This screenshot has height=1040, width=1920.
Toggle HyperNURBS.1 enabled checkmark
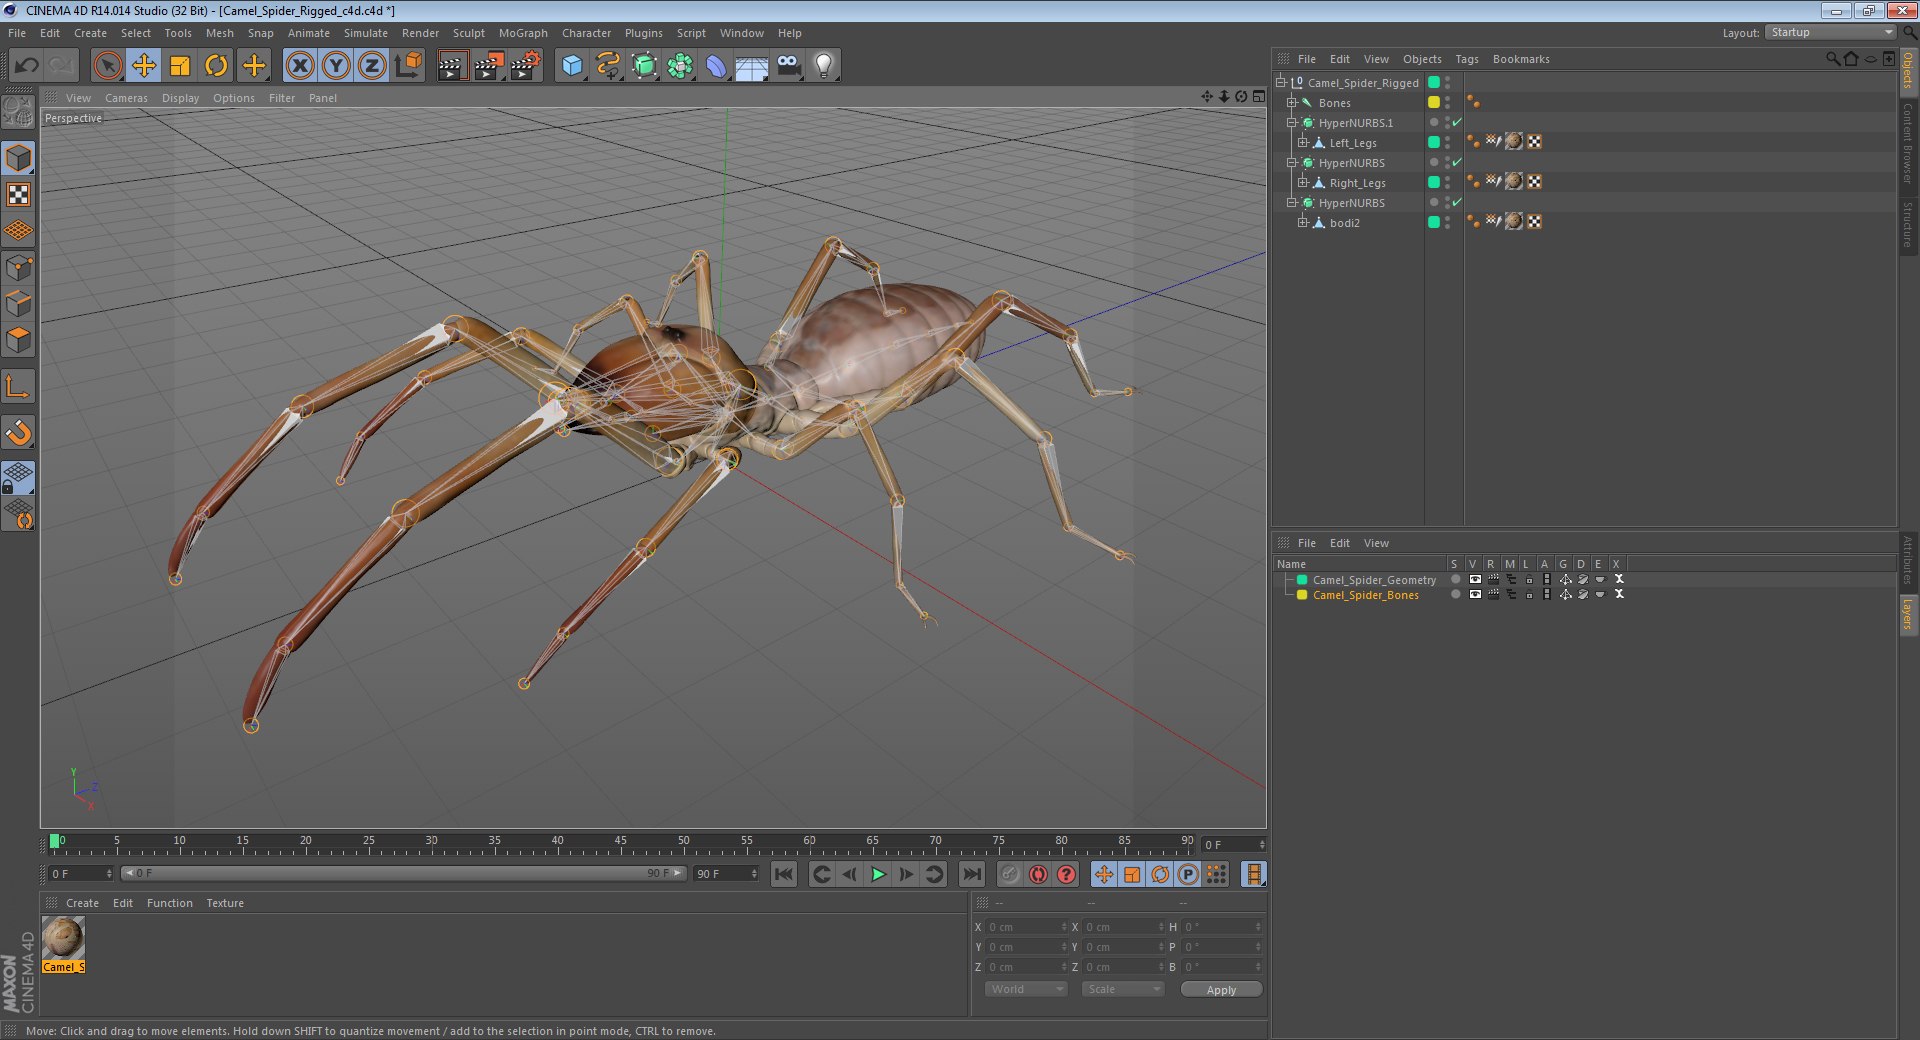pyautogui.click(x=1457, y=123)
